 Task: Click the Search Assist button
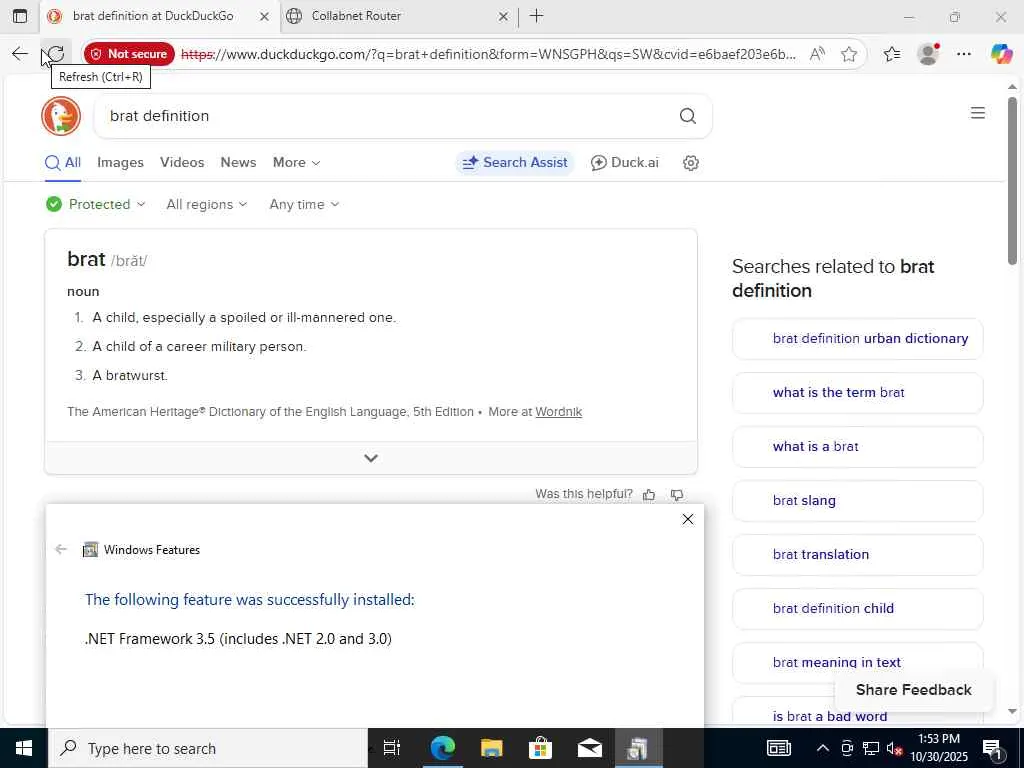(x=515, y=163)
